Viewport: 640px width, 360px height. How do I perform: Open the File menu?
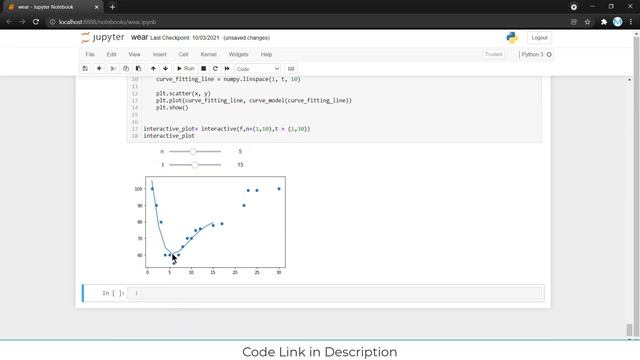pos(90,54)
